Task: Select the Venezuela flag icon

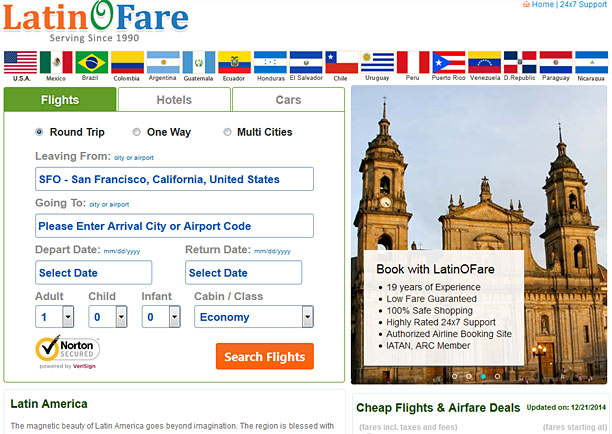Action: click(484, 62)
